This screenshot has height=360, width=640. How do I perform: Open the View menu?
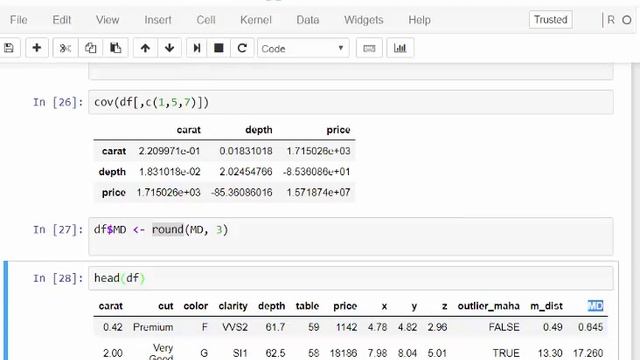[x=107, y=20]
